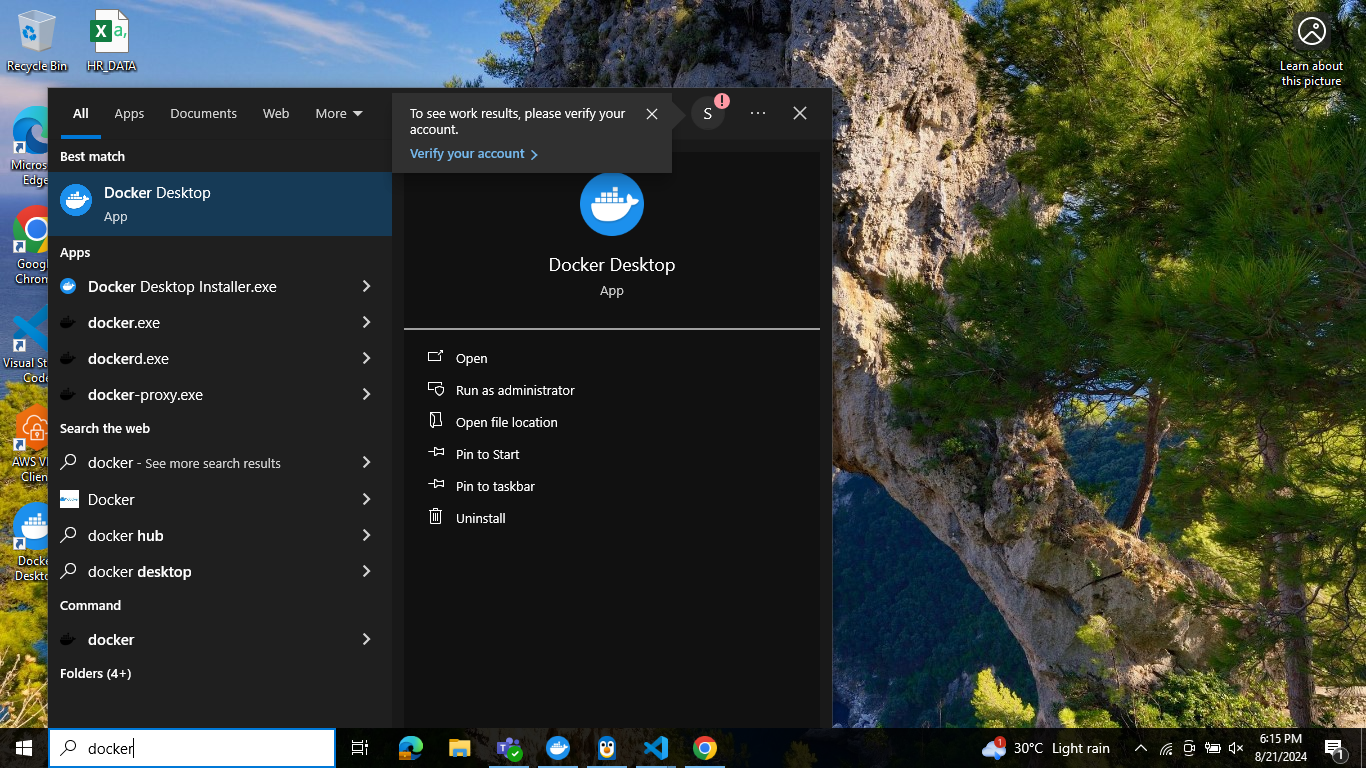
Task: Open the notification center icon
Action: pos(1335,748)
